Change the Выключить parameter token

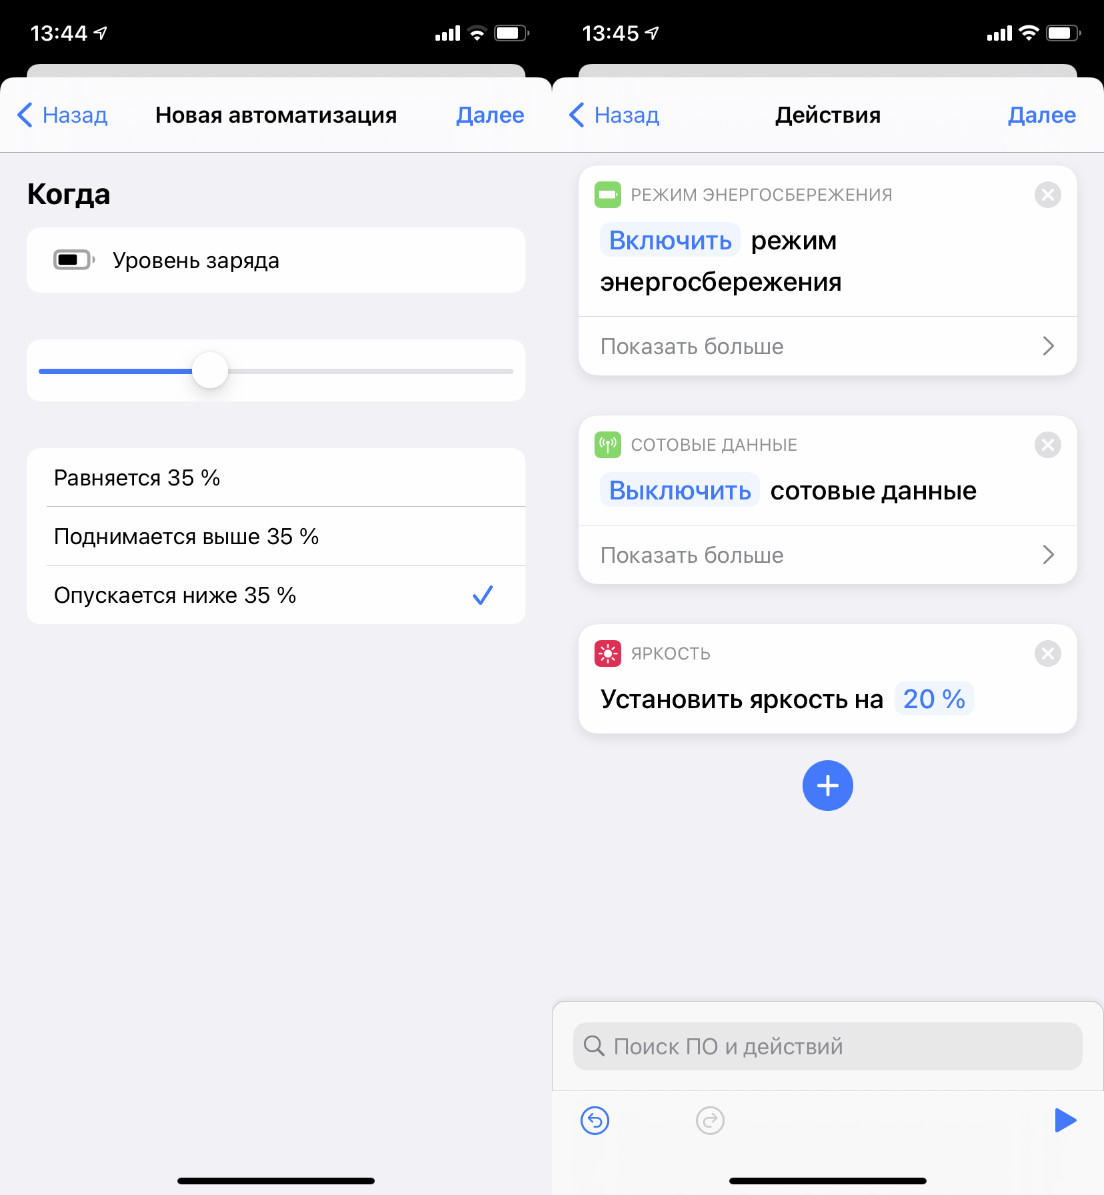click(680, 491)
